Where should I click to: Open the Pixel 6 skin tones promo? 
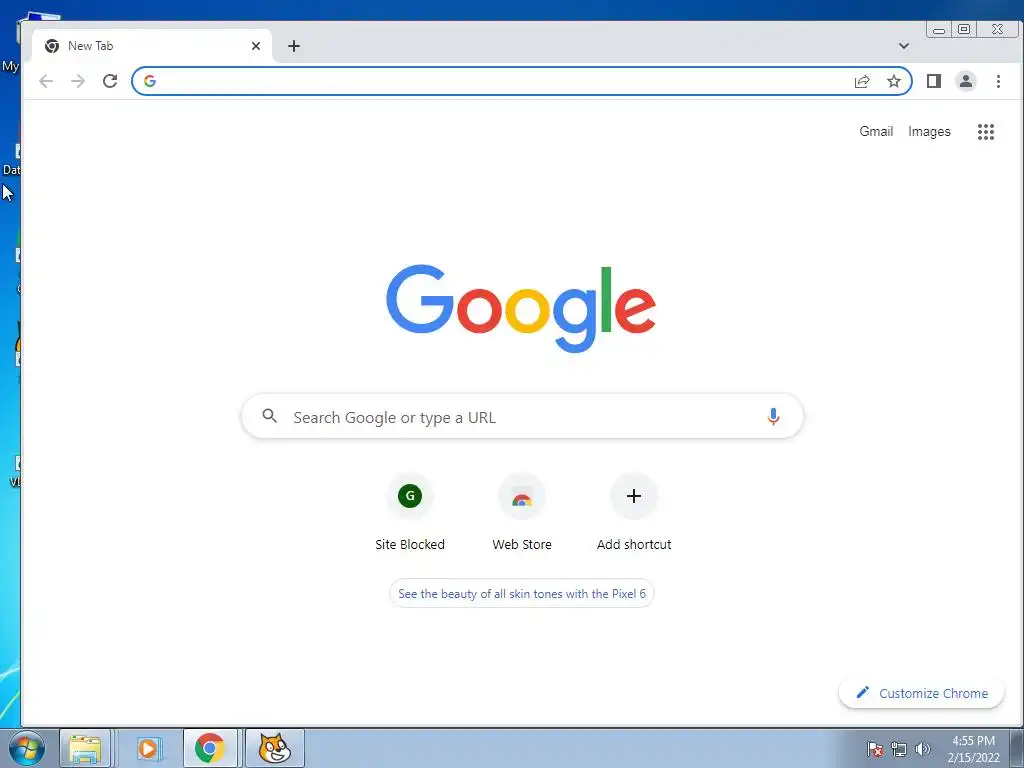(x=522, y=594)
